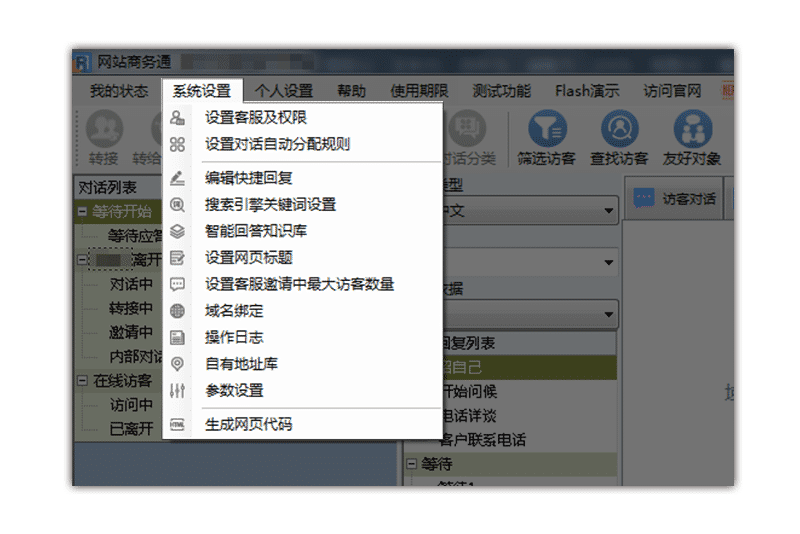Select 已离开 under 在线访客

pos(131,429)
